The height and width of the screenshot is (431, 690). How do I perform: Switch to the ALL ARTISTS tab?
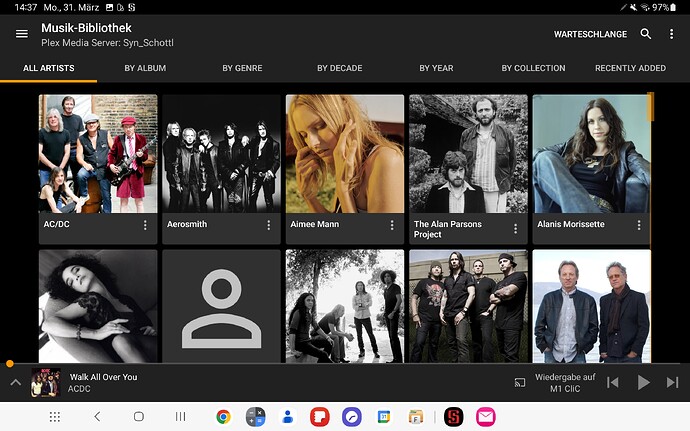tap(48, 68)
